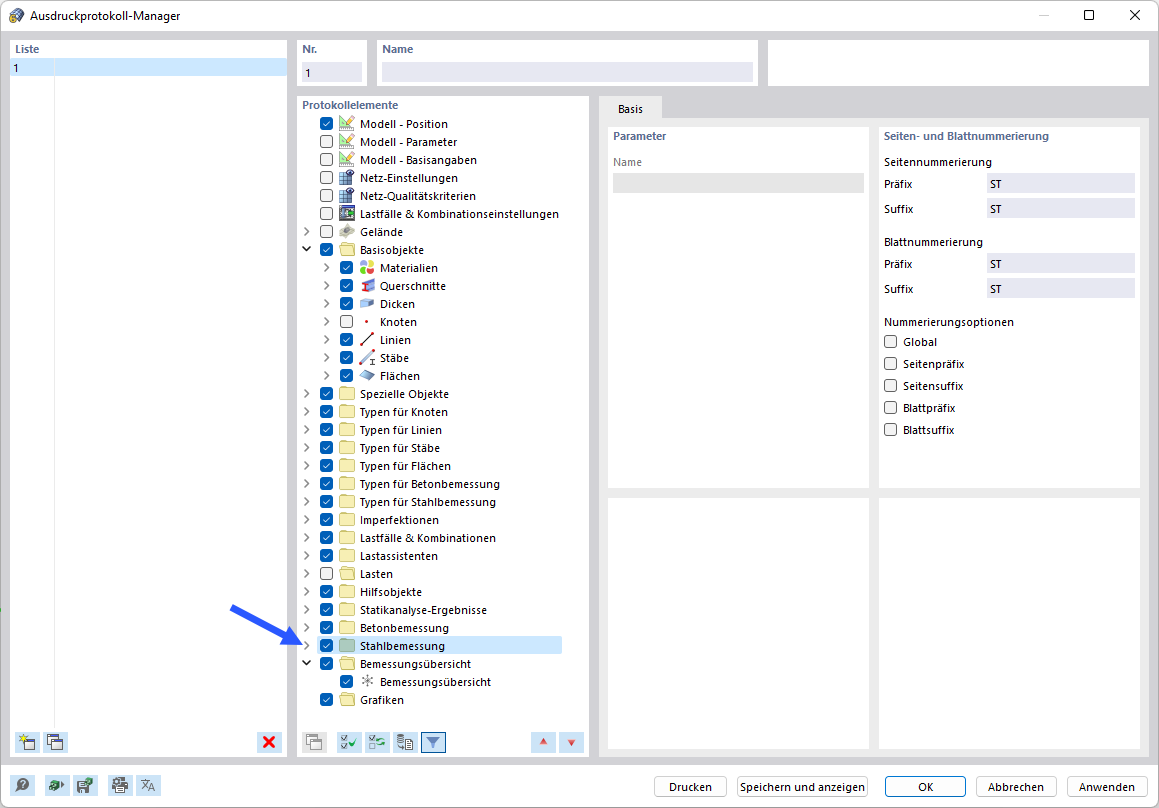The width and height of the screenshot is (1159, 808).
Task: Open the help icon in bottom toolbar
Action: pyautogui.click(x=23, y=785)
